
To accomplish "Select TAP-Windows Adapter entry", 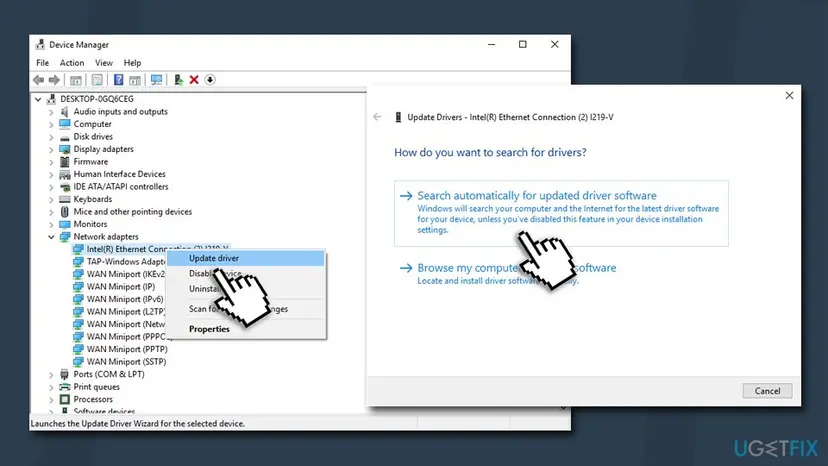I will click(x=126, y=262).
